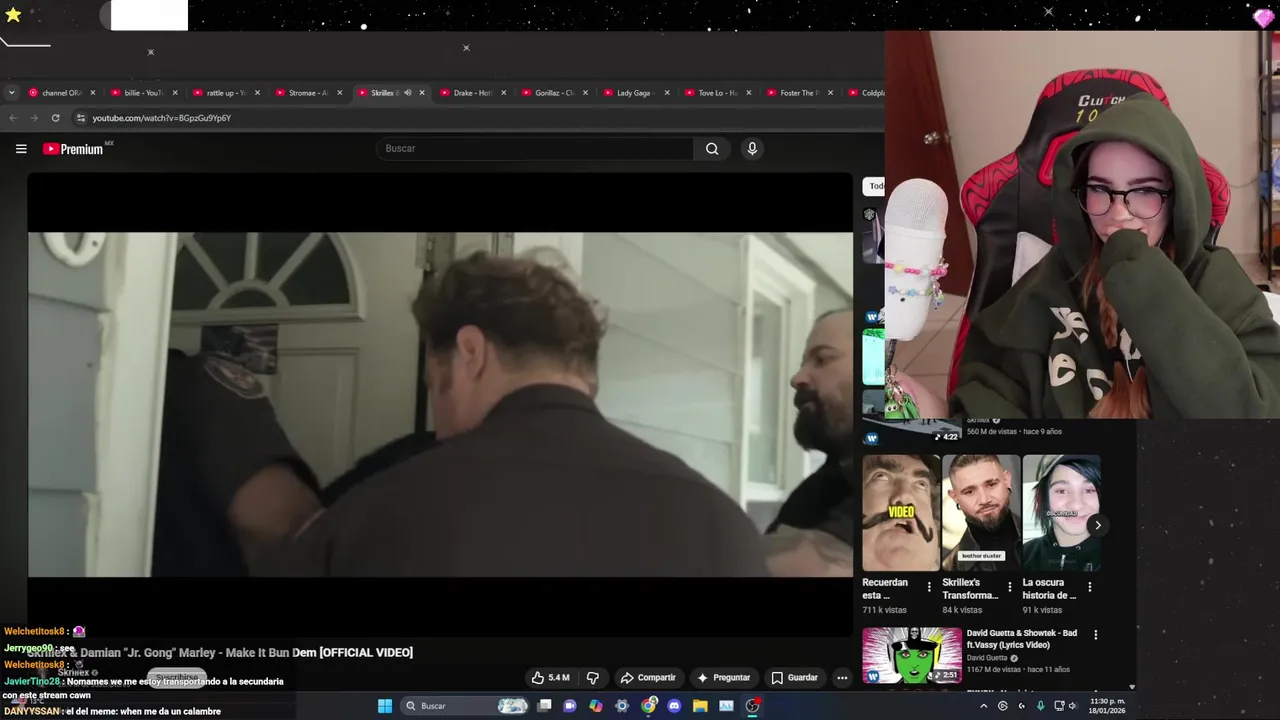Open the 'Skrillex's Transforma...' Short thumbnail

coord(981,513)
